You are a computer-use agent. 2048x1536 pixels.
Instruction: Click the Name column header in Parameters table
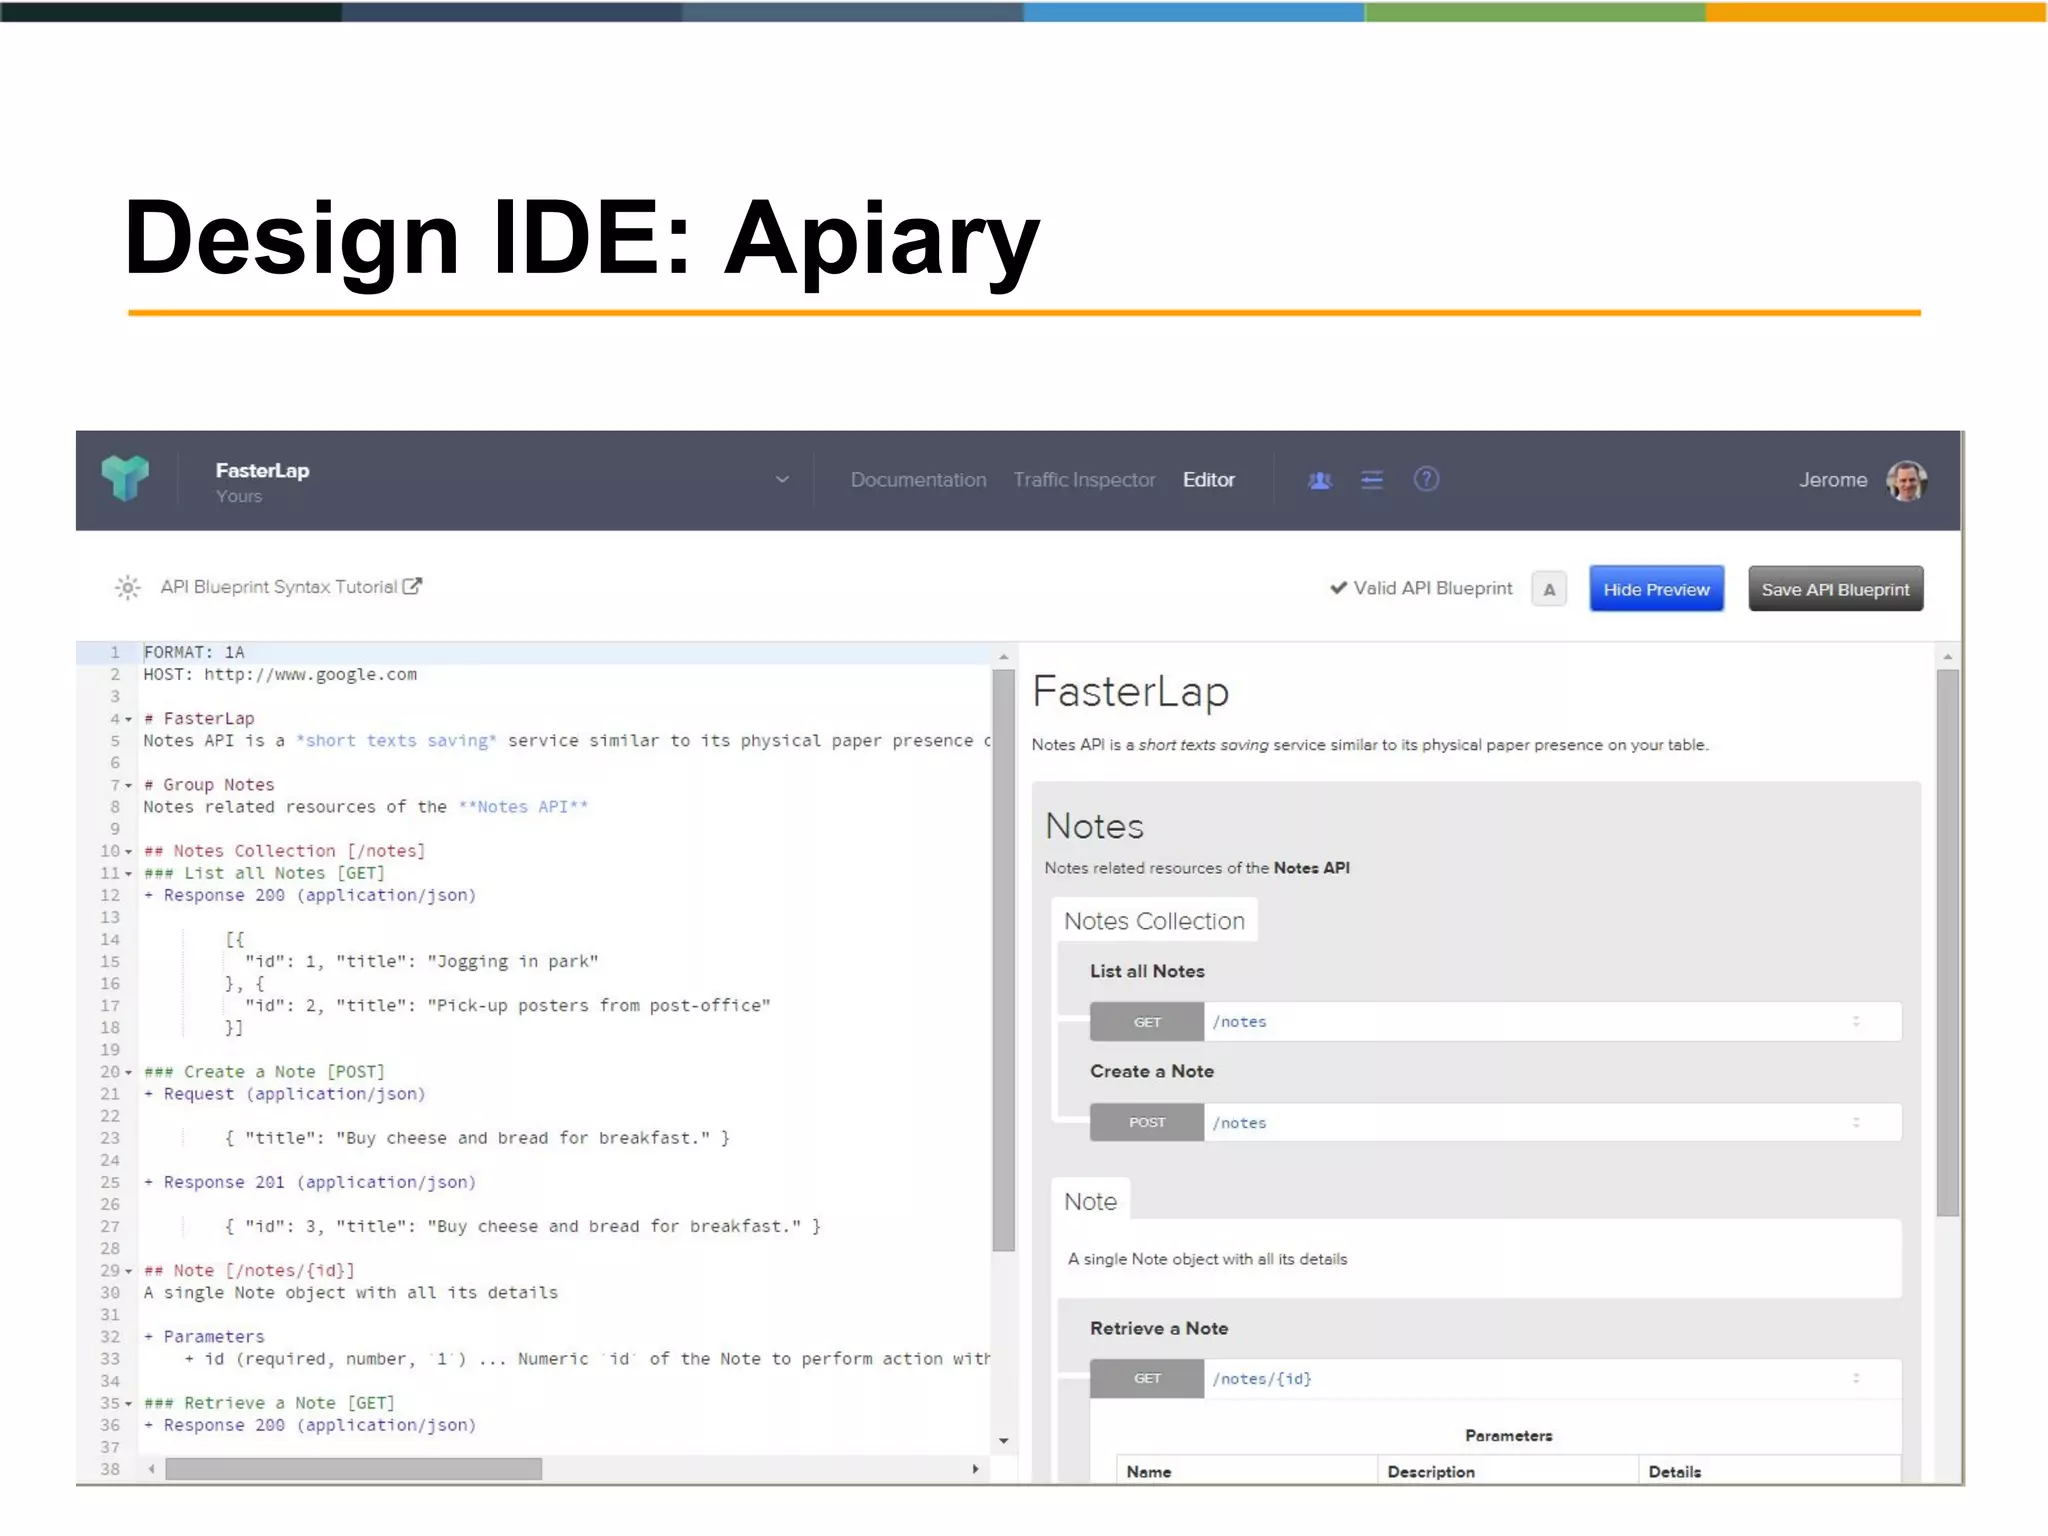coord(1149,1472)
